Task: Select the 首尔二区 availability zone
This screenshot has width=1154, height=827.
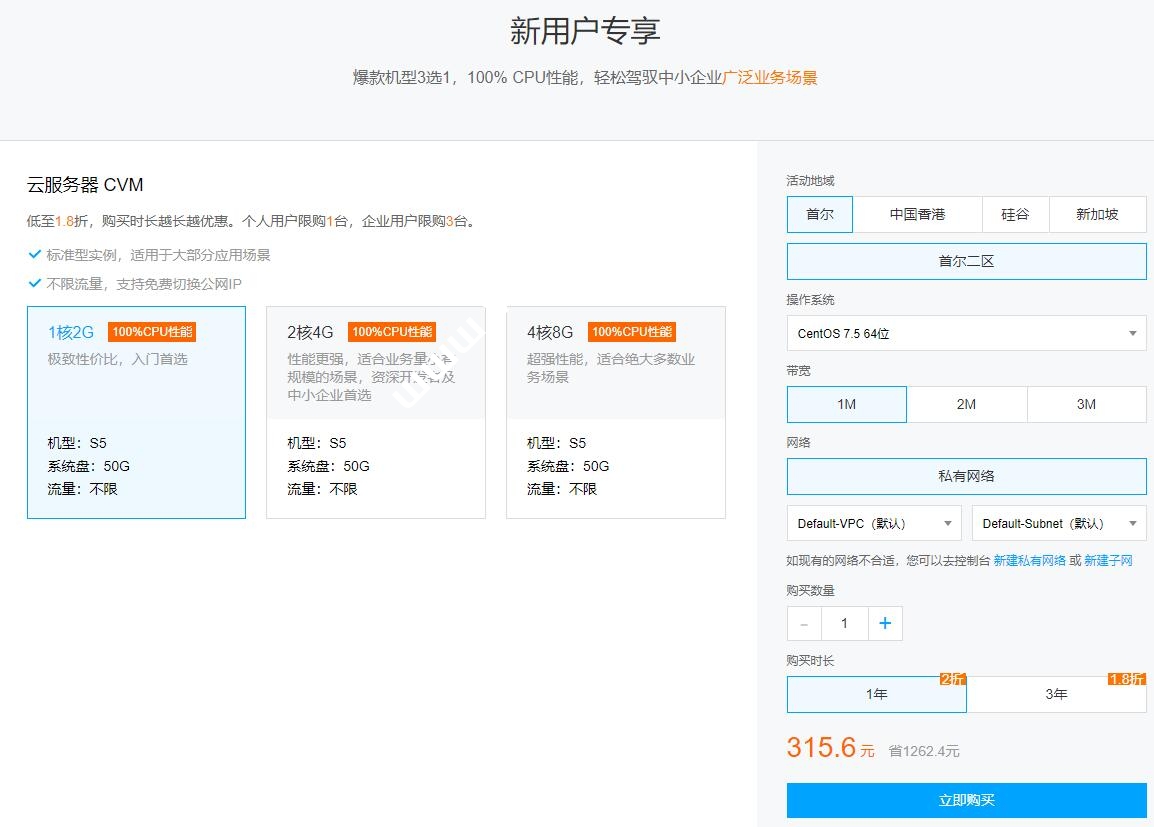Action: [966, 261]
